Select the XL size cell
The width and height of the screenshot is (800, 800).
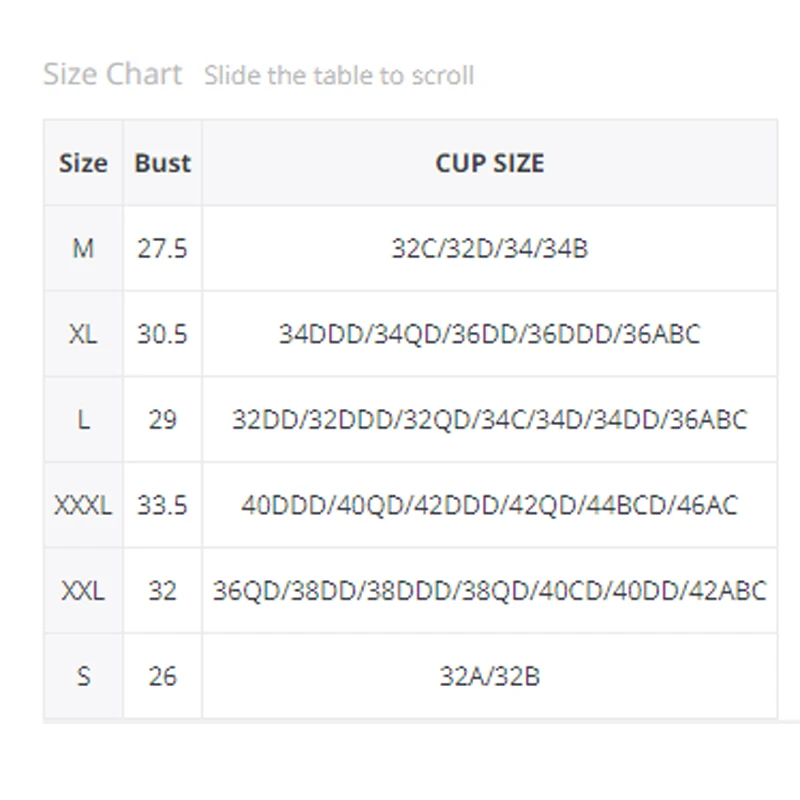click(83, 334)
